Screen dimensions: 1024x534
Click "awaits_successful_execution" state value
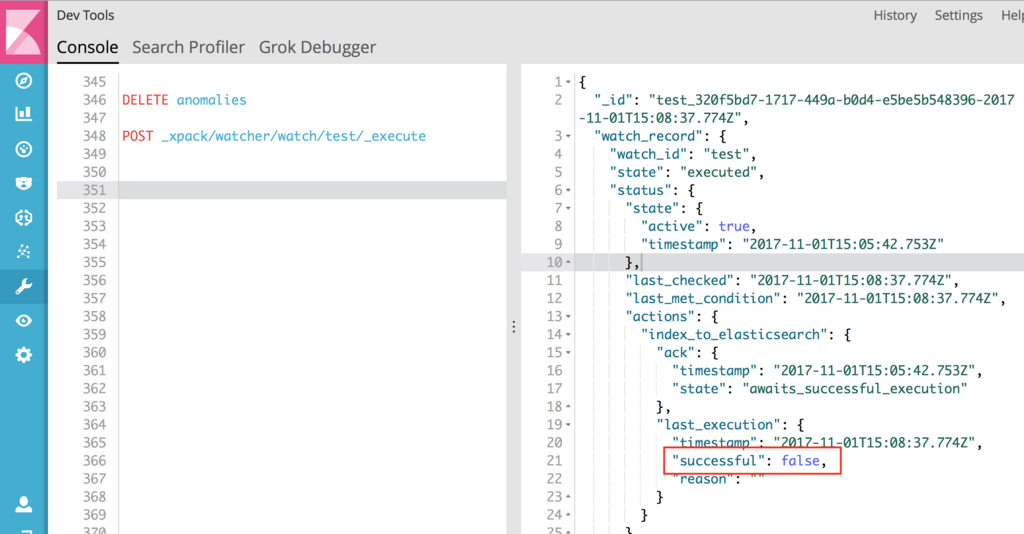(855, 389)
